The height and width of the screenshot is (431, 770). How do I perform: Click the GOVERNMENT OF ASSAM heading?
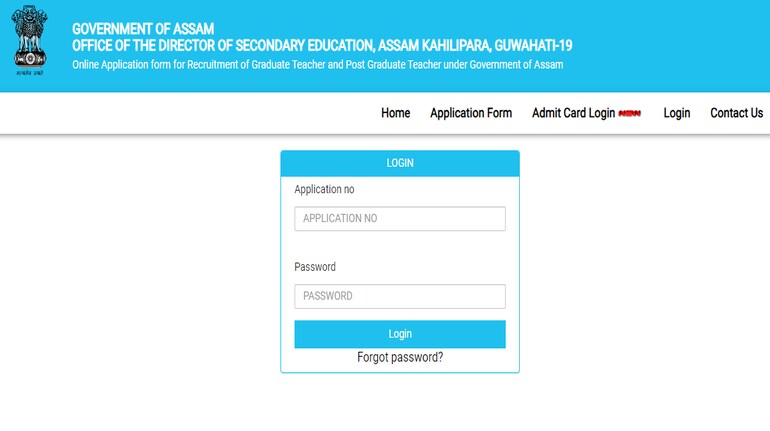pos(143,29)
